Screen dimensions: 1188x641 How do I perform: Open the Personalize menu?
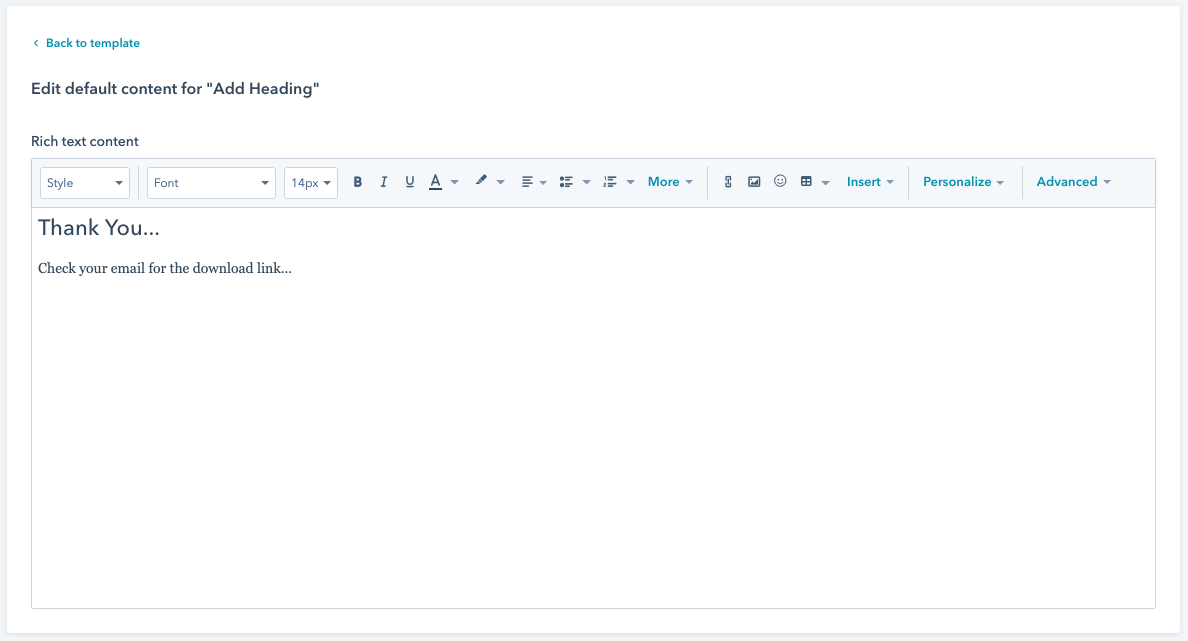[x=963, y=182]
